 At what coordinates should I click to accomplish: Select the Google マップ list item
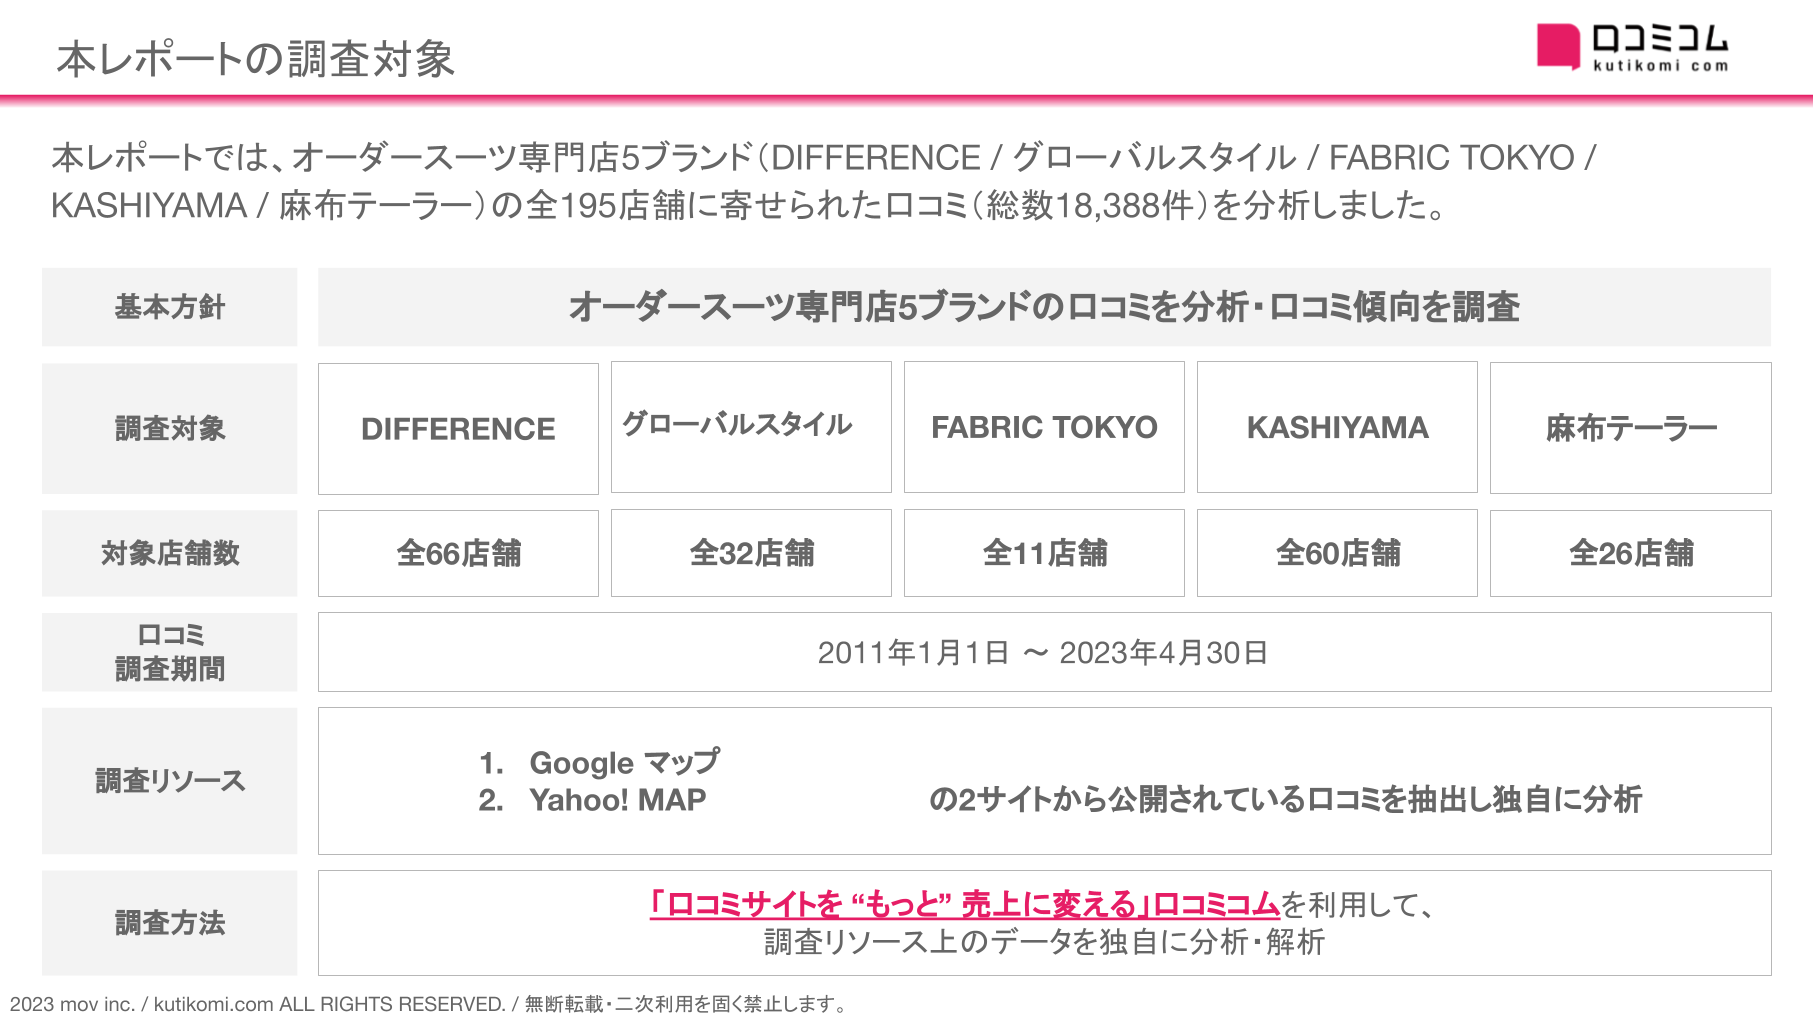(623, 762)
